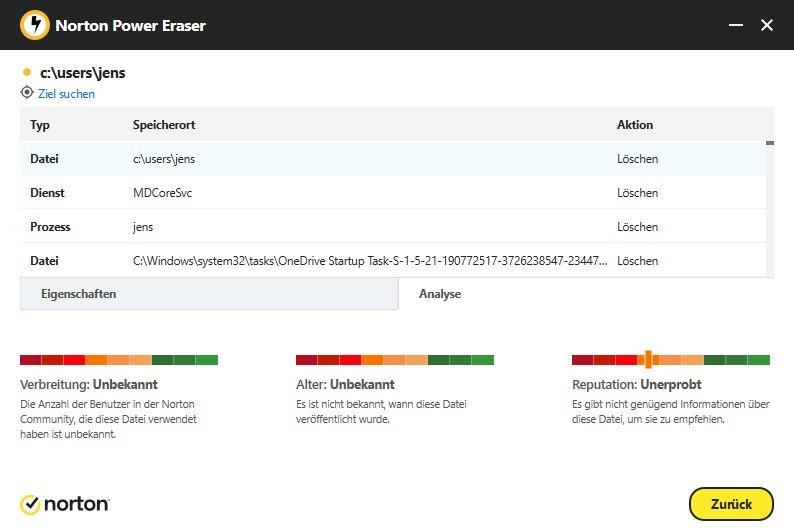Viewport: 794px width, 530px height.
Task: Click the Prozess type cell
Action: [x=50, y=226]
